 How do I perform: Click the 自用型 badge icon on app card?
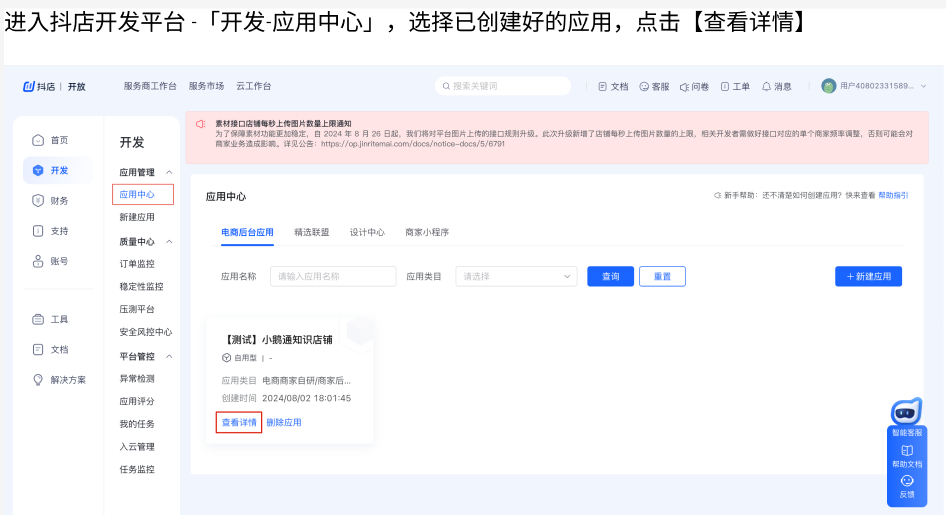226,358
